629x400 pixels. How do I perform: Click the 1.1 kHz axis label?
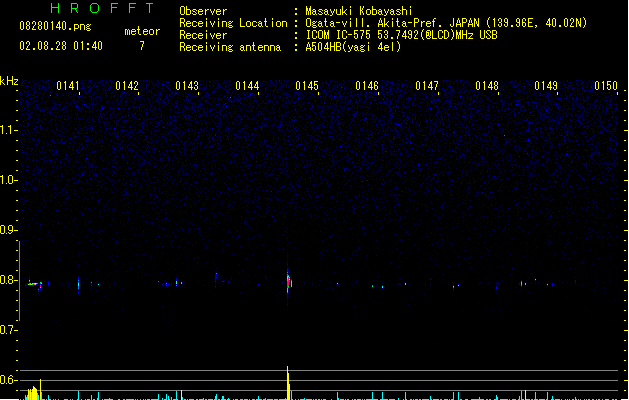coord(7,130)
